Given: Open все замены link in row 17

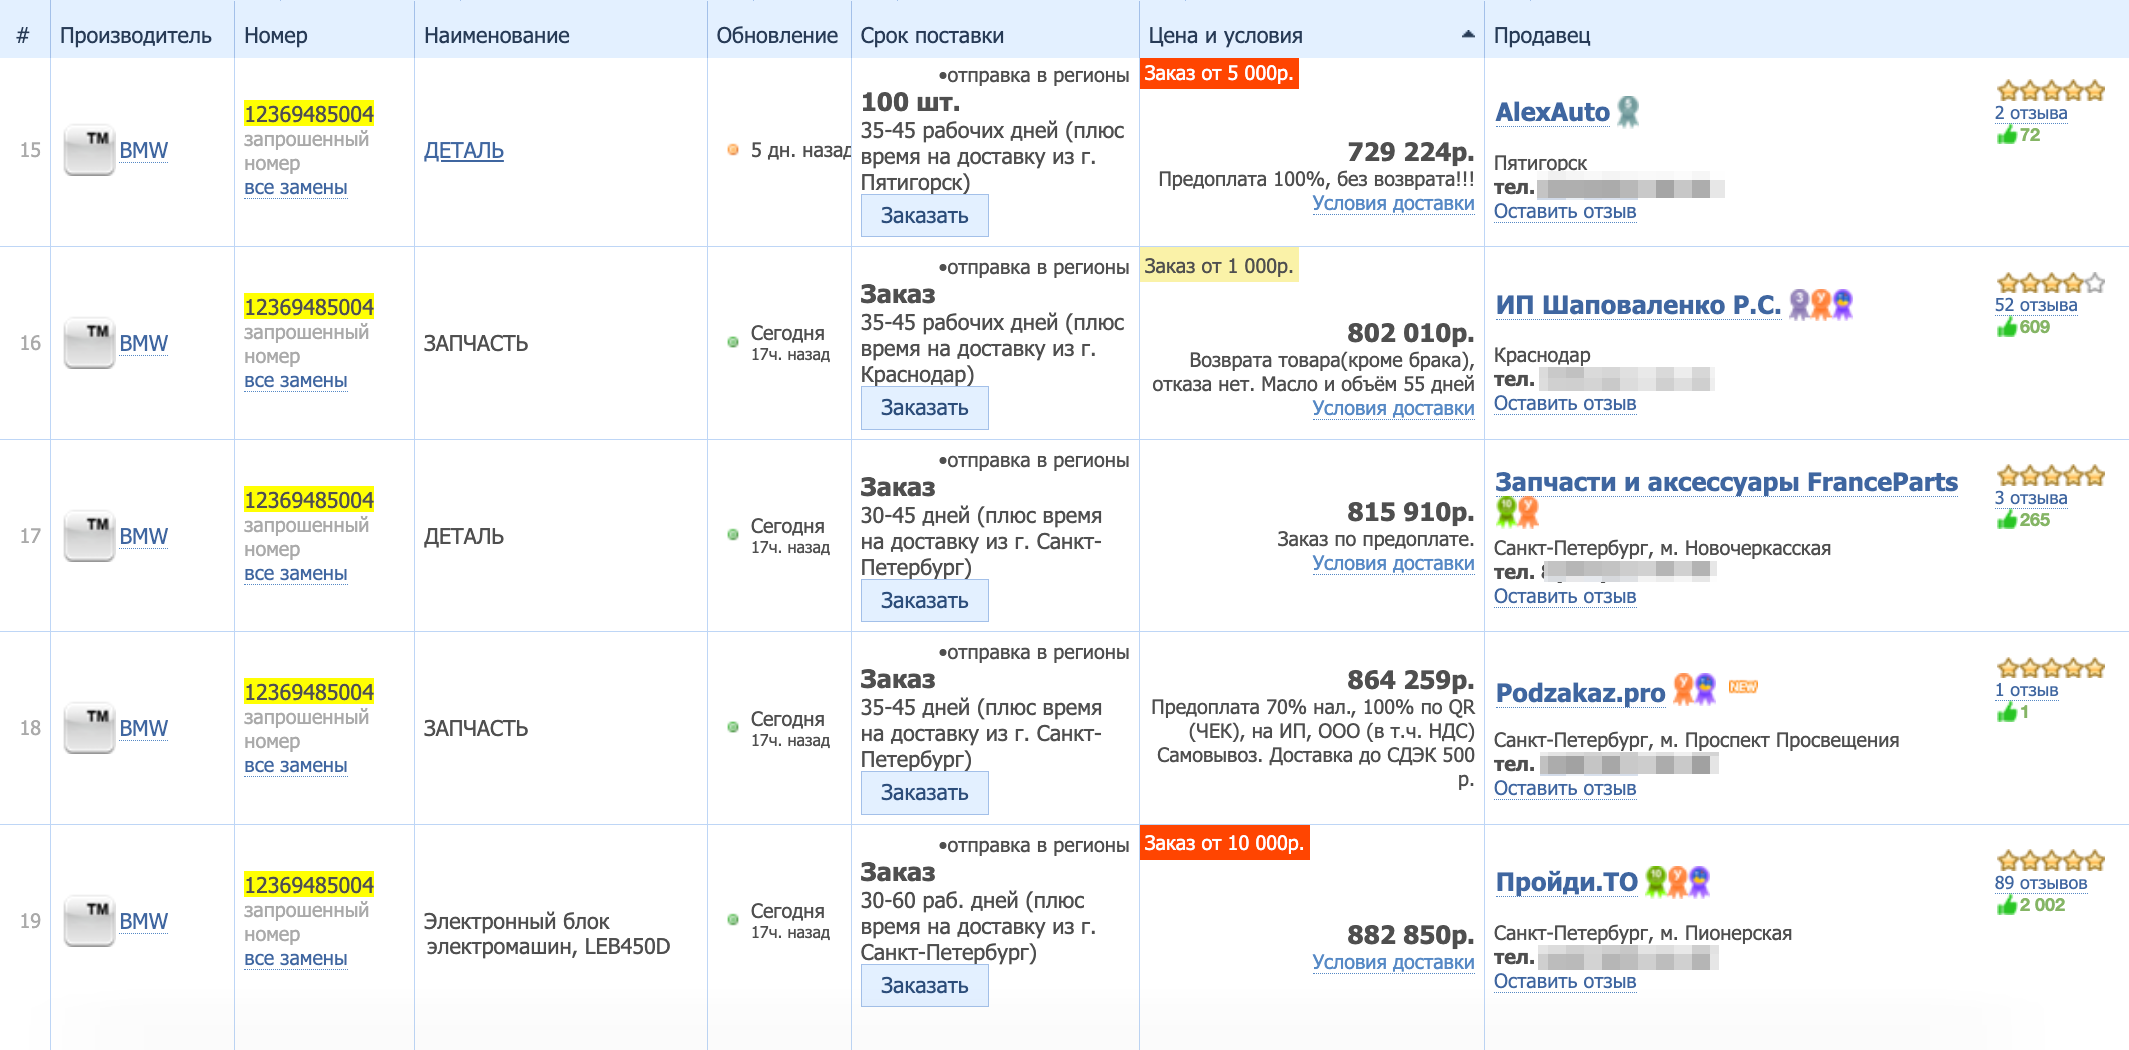Looking at the screenshot, I should [296, 574].
